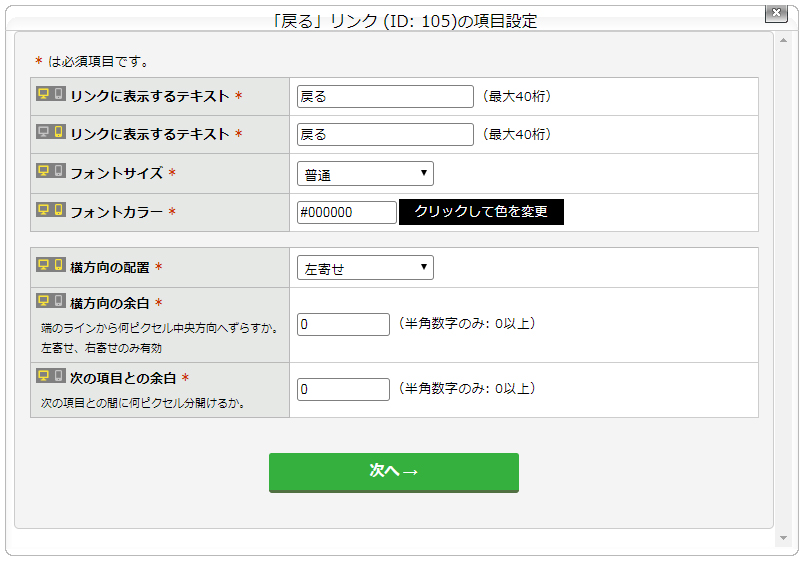806x561 pixels.
Task: Focus the #000000 font color field
Action: pos(347,212)
